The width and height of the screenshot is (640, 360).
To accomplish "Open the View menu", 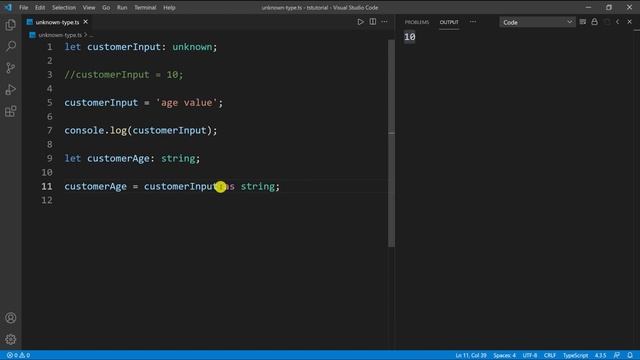I will [x=89, y=7].
